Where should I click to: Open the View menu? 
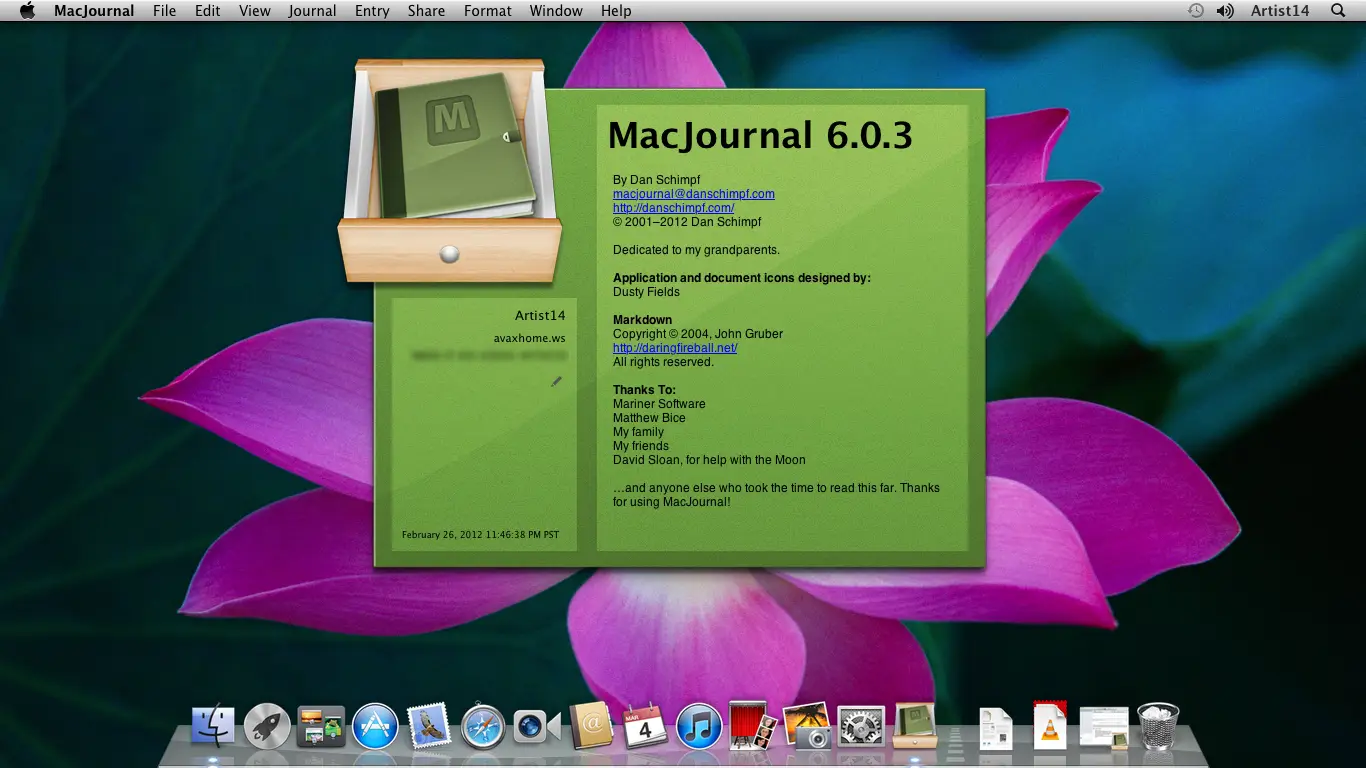point(255,11)
